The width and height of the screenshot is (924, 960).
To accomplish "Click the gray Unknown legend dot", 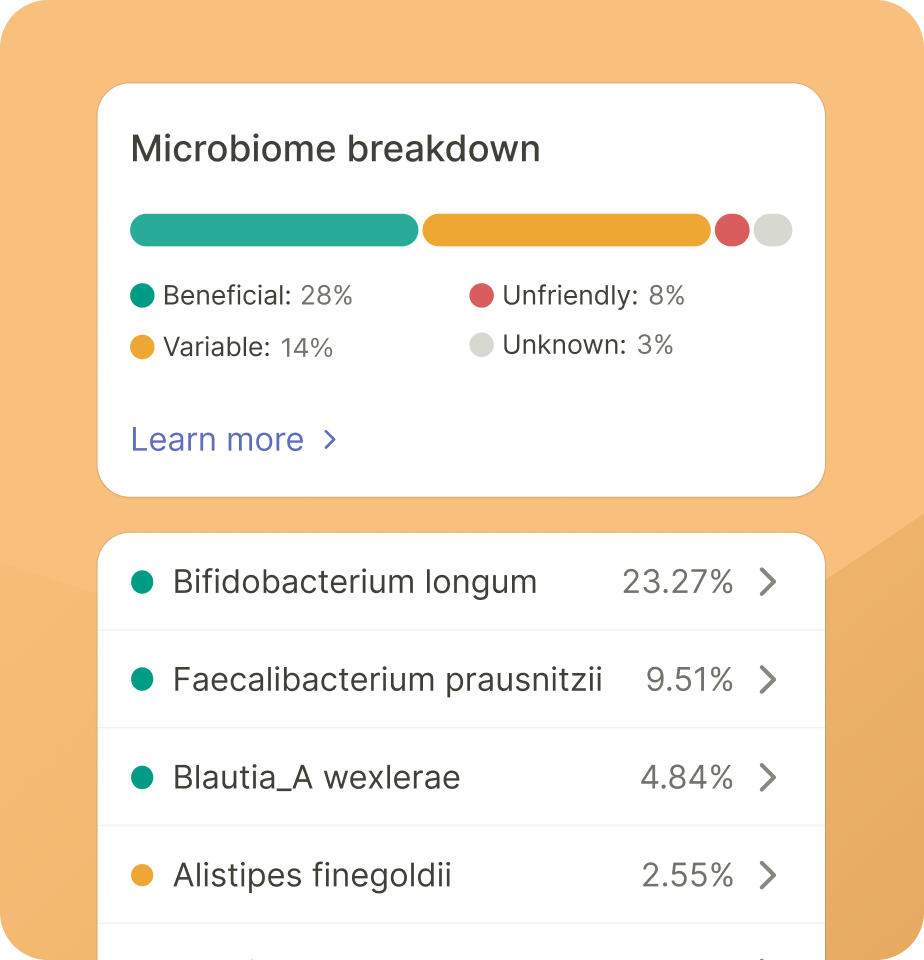I will [x=481, y=345].
